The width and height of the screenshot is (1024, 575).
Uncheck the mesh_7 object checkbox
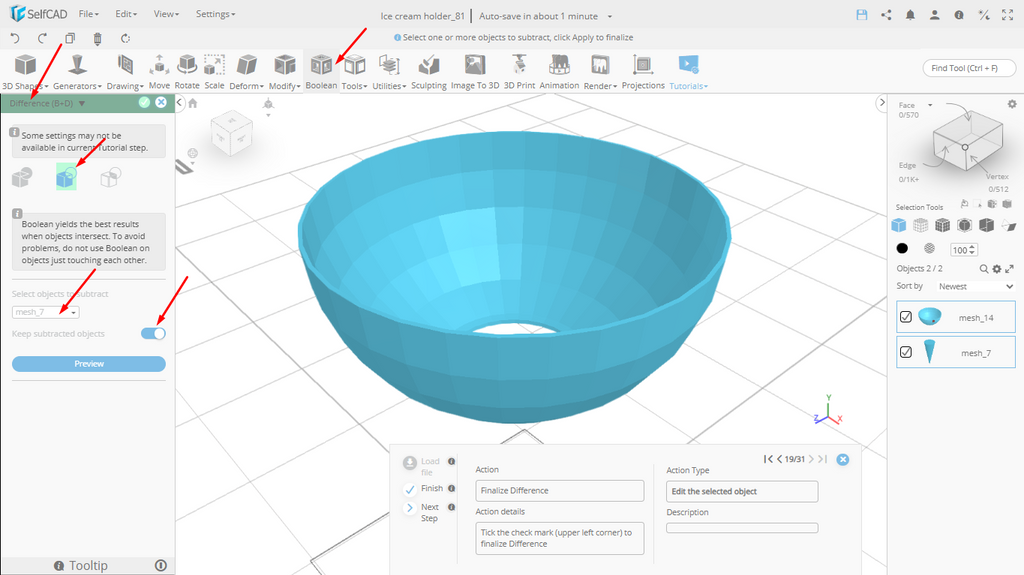tap(906, 352)
